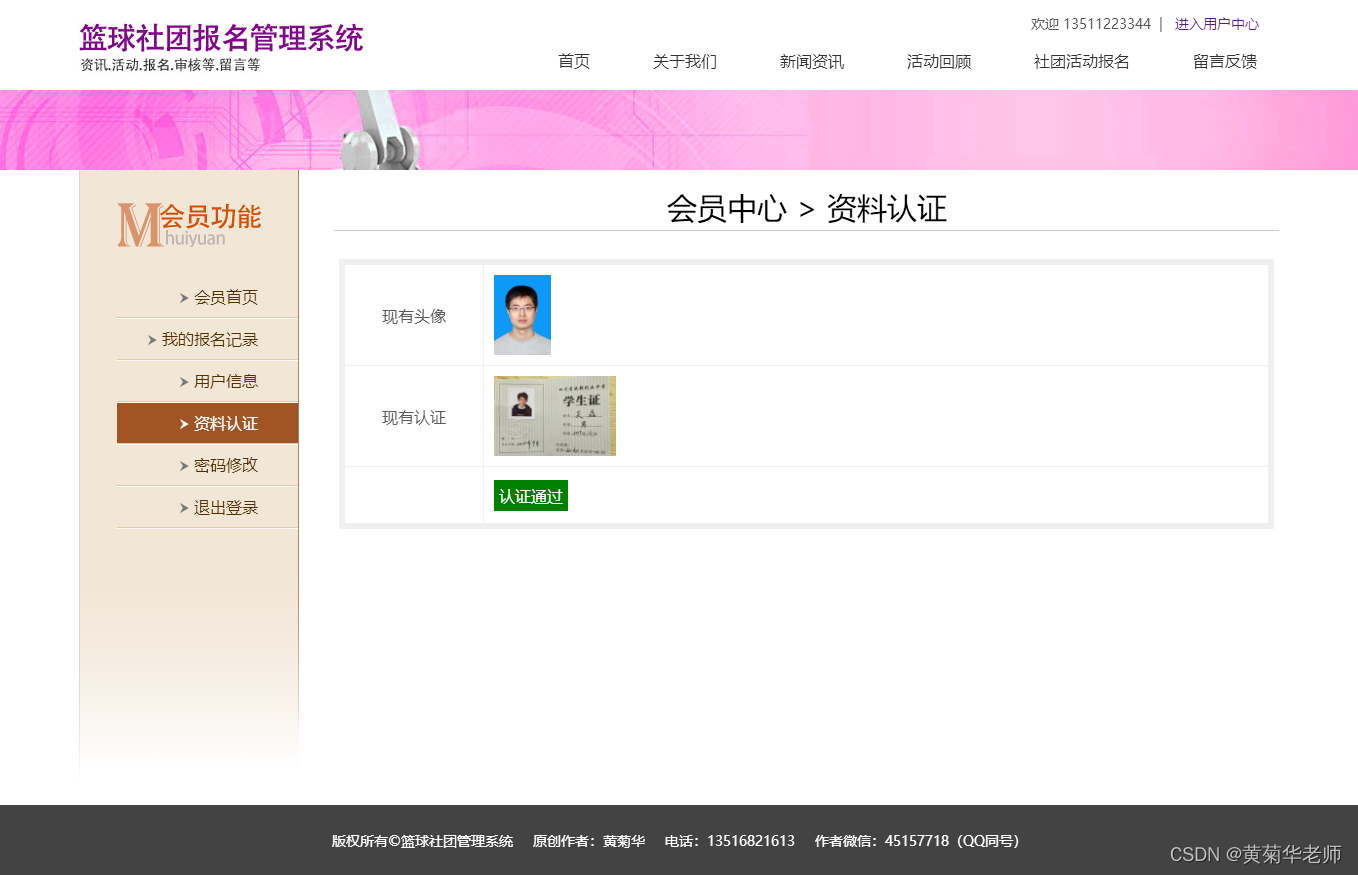Click footer phone 电话：13516821613
Viewport: 1358px width, 875px height.
pyautogui.click(x=730, y=841)
